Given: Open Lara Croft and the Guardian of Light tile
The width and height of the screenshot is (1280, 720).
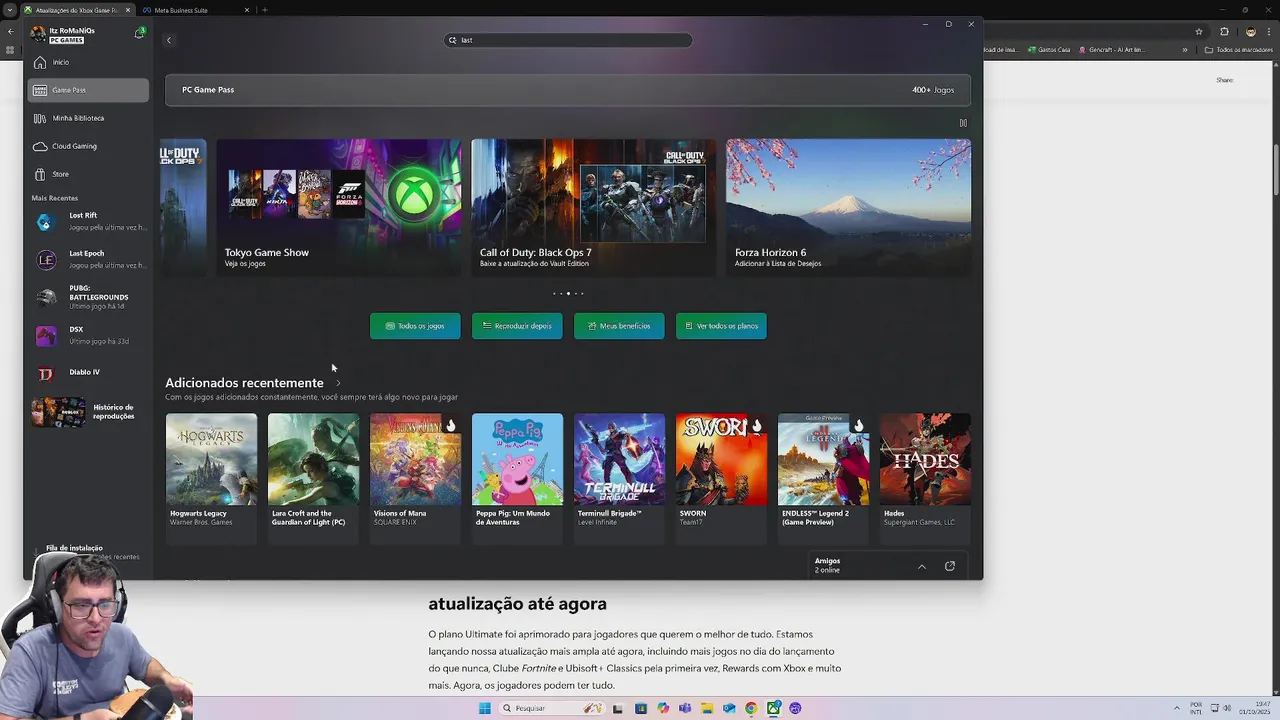Looking at the screenshot, I should pos(313,478).
